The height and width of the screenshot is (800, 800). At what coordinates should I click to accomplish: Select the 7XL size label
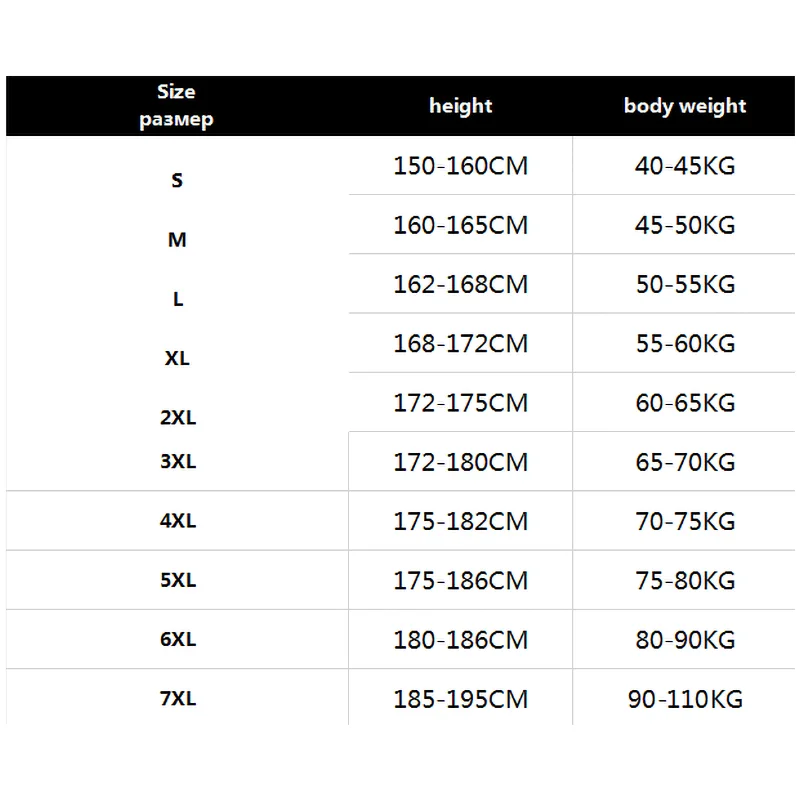(178, 698)
